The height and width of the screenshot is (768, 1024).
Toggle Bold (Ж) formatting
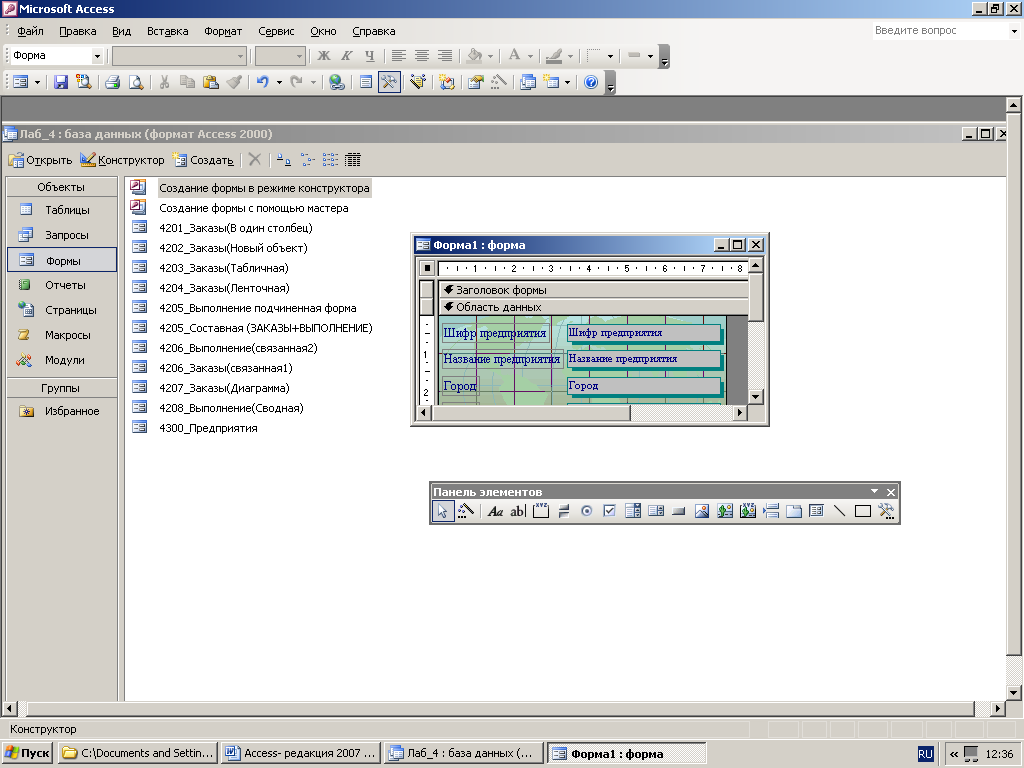(324, 56)
